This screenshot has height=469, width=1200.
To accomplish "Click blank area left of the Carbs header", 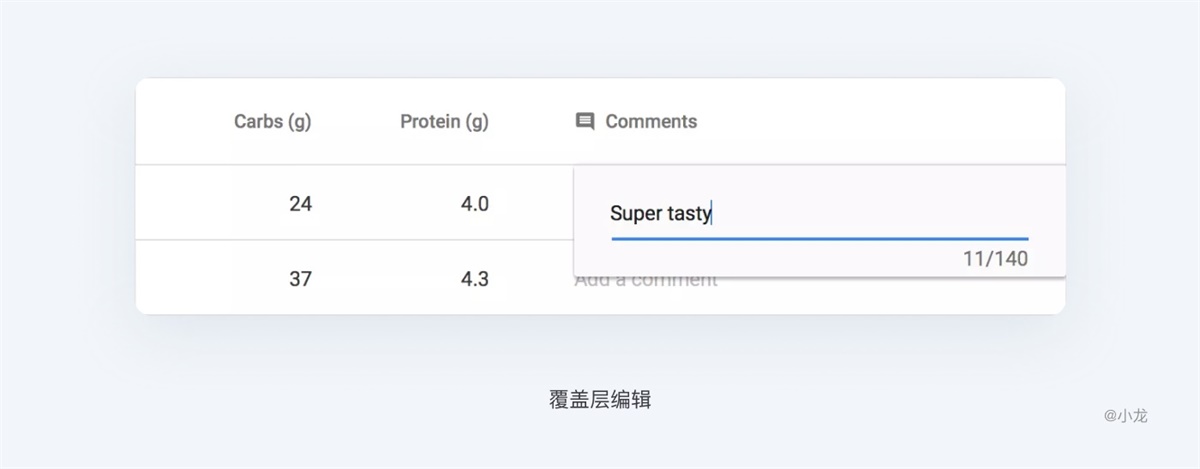I will [x=180, y=122].
